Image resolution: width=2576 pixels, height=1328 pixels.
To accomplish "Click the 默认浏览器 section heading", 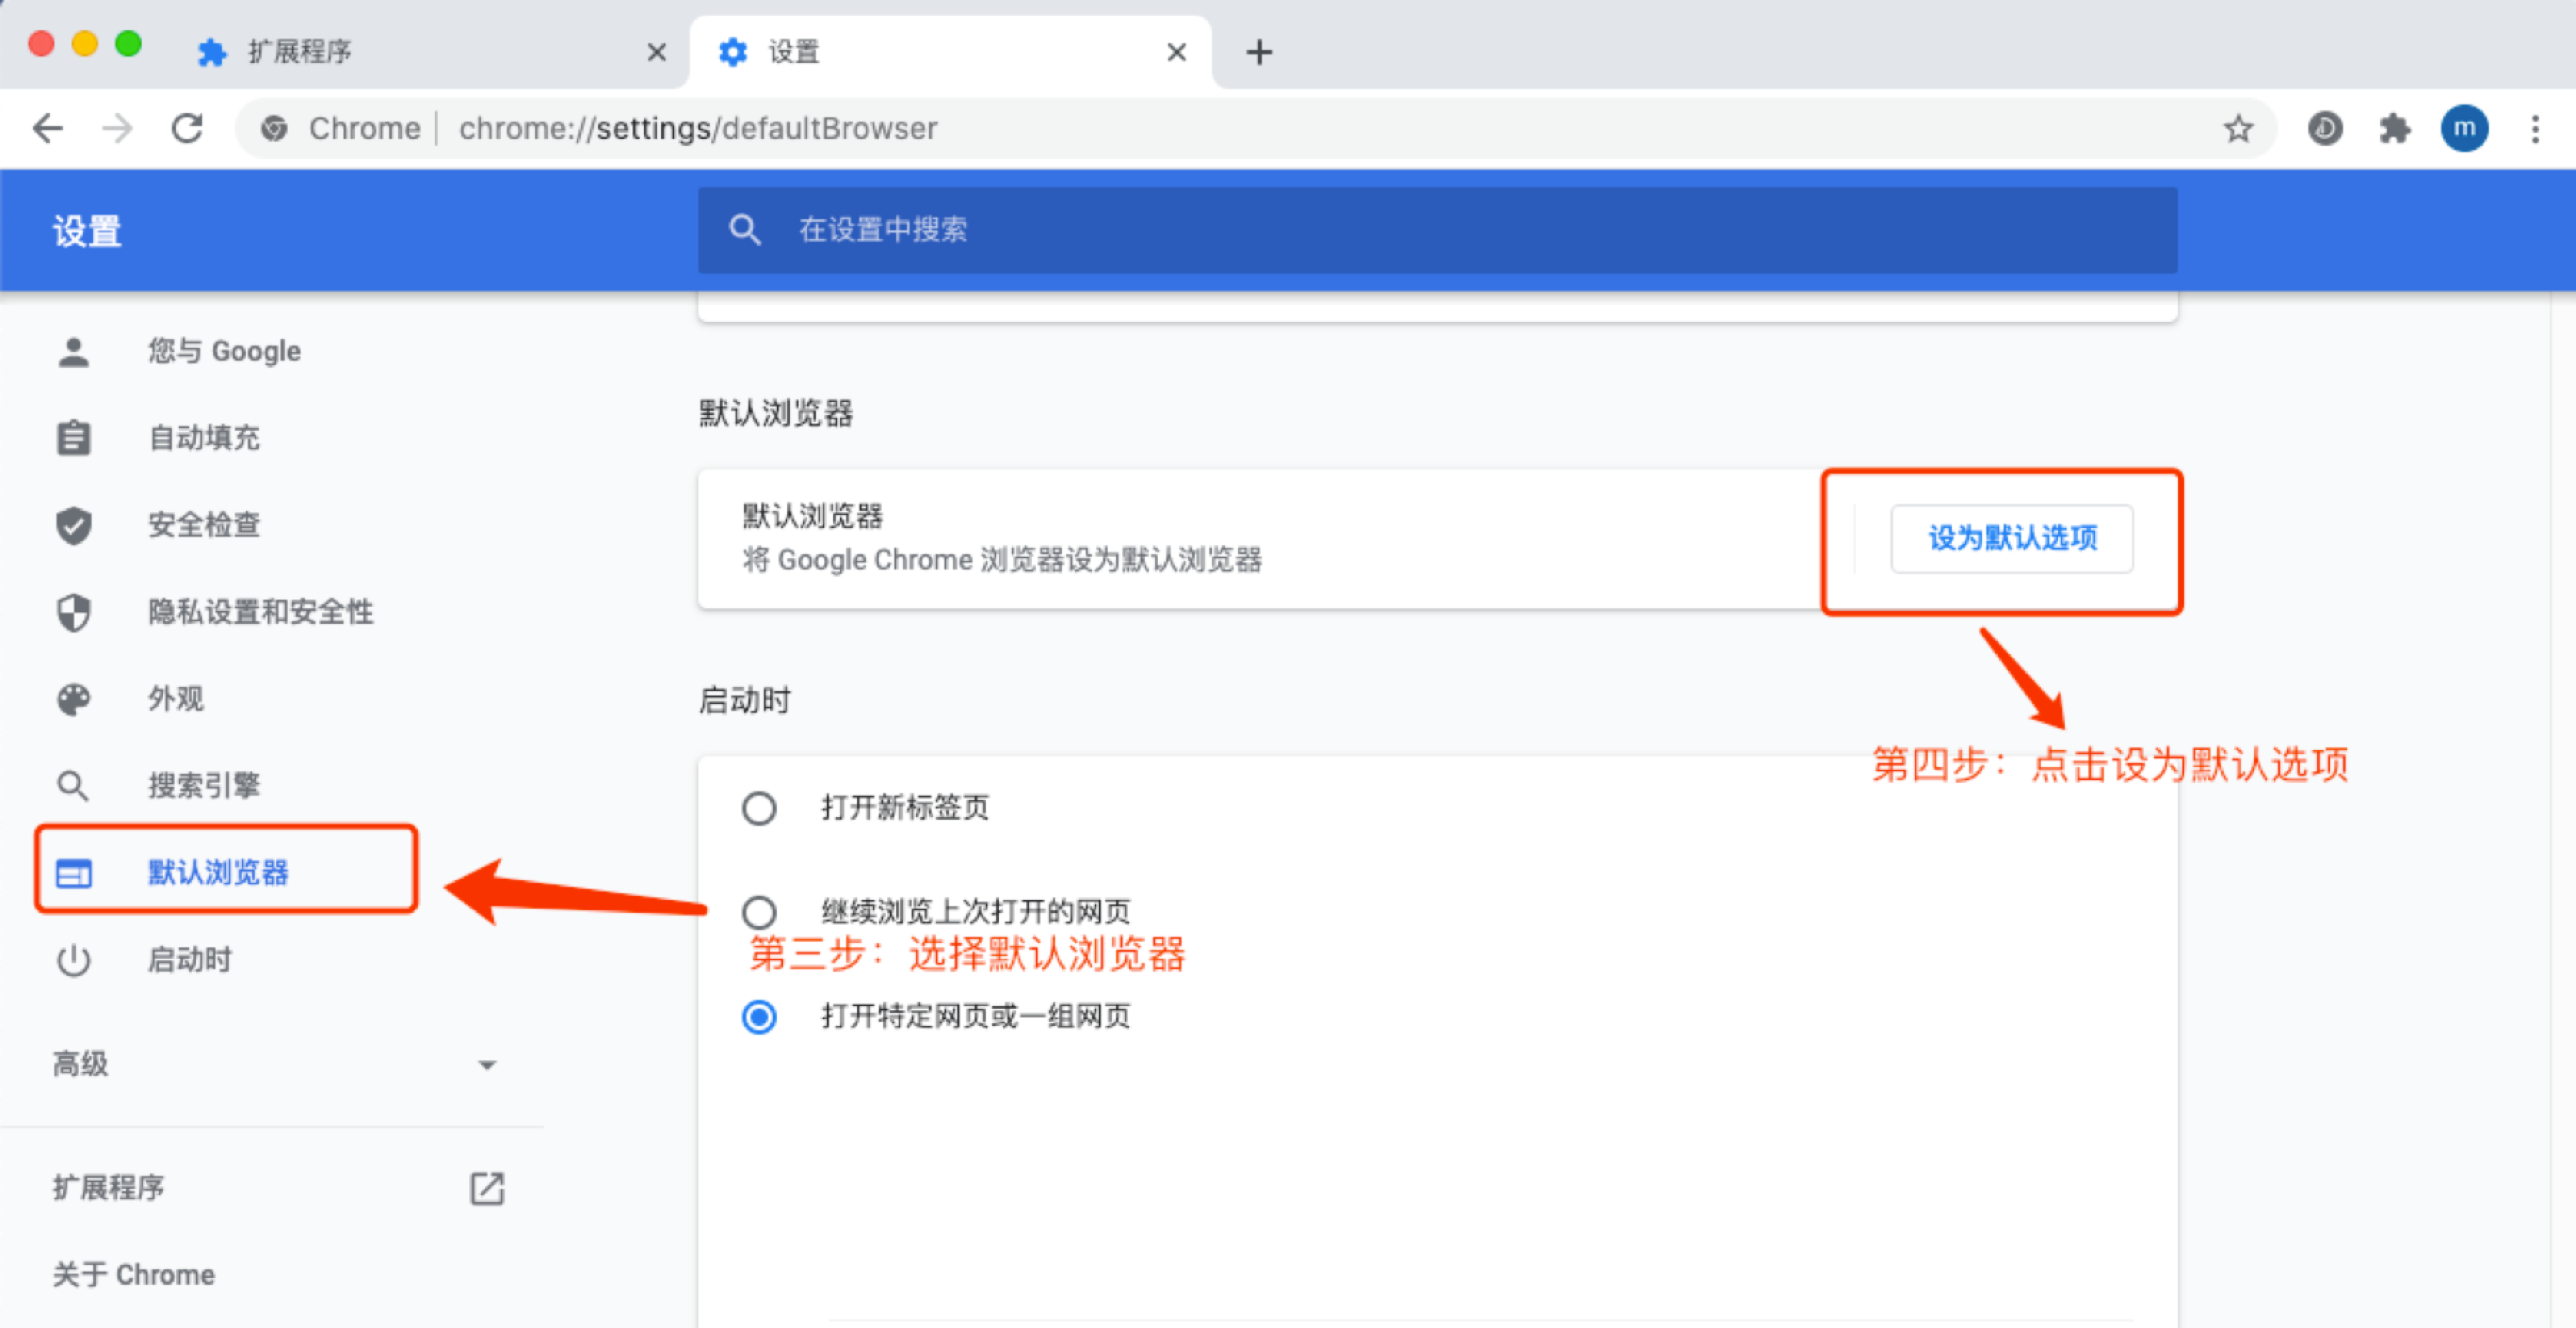I will pos(776,414).
